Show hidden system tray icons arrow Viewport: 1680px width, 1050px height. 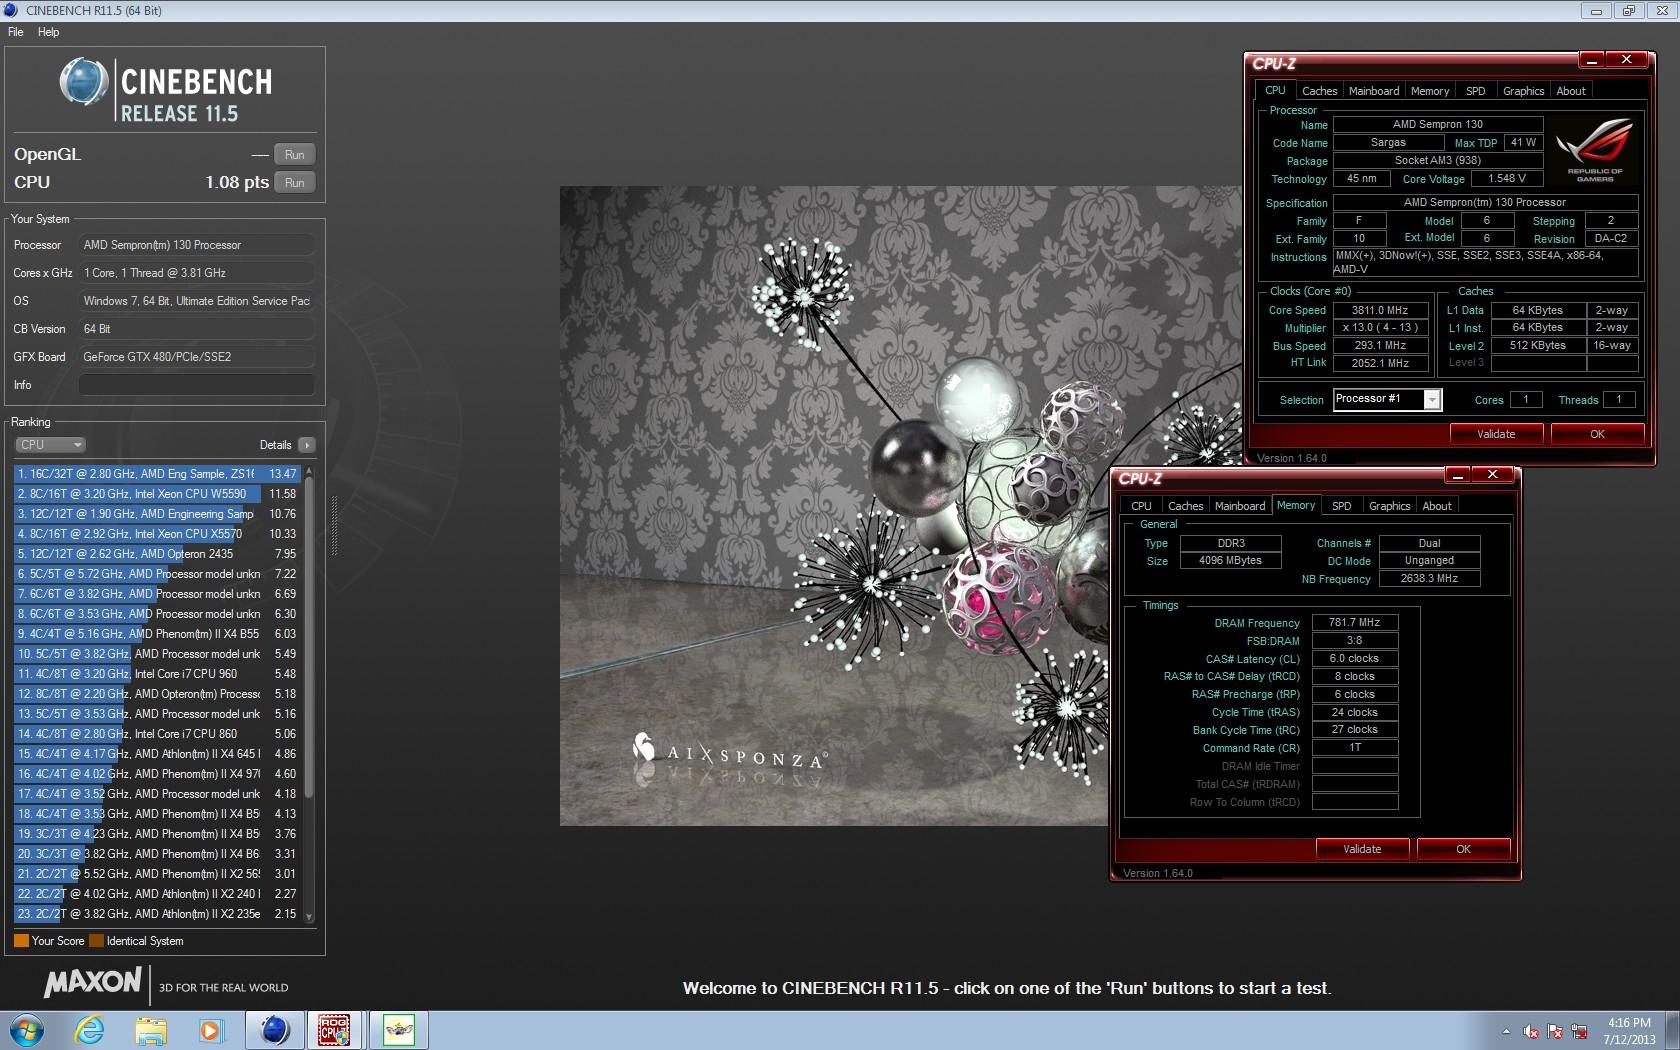click(x=1506, y=1031)
